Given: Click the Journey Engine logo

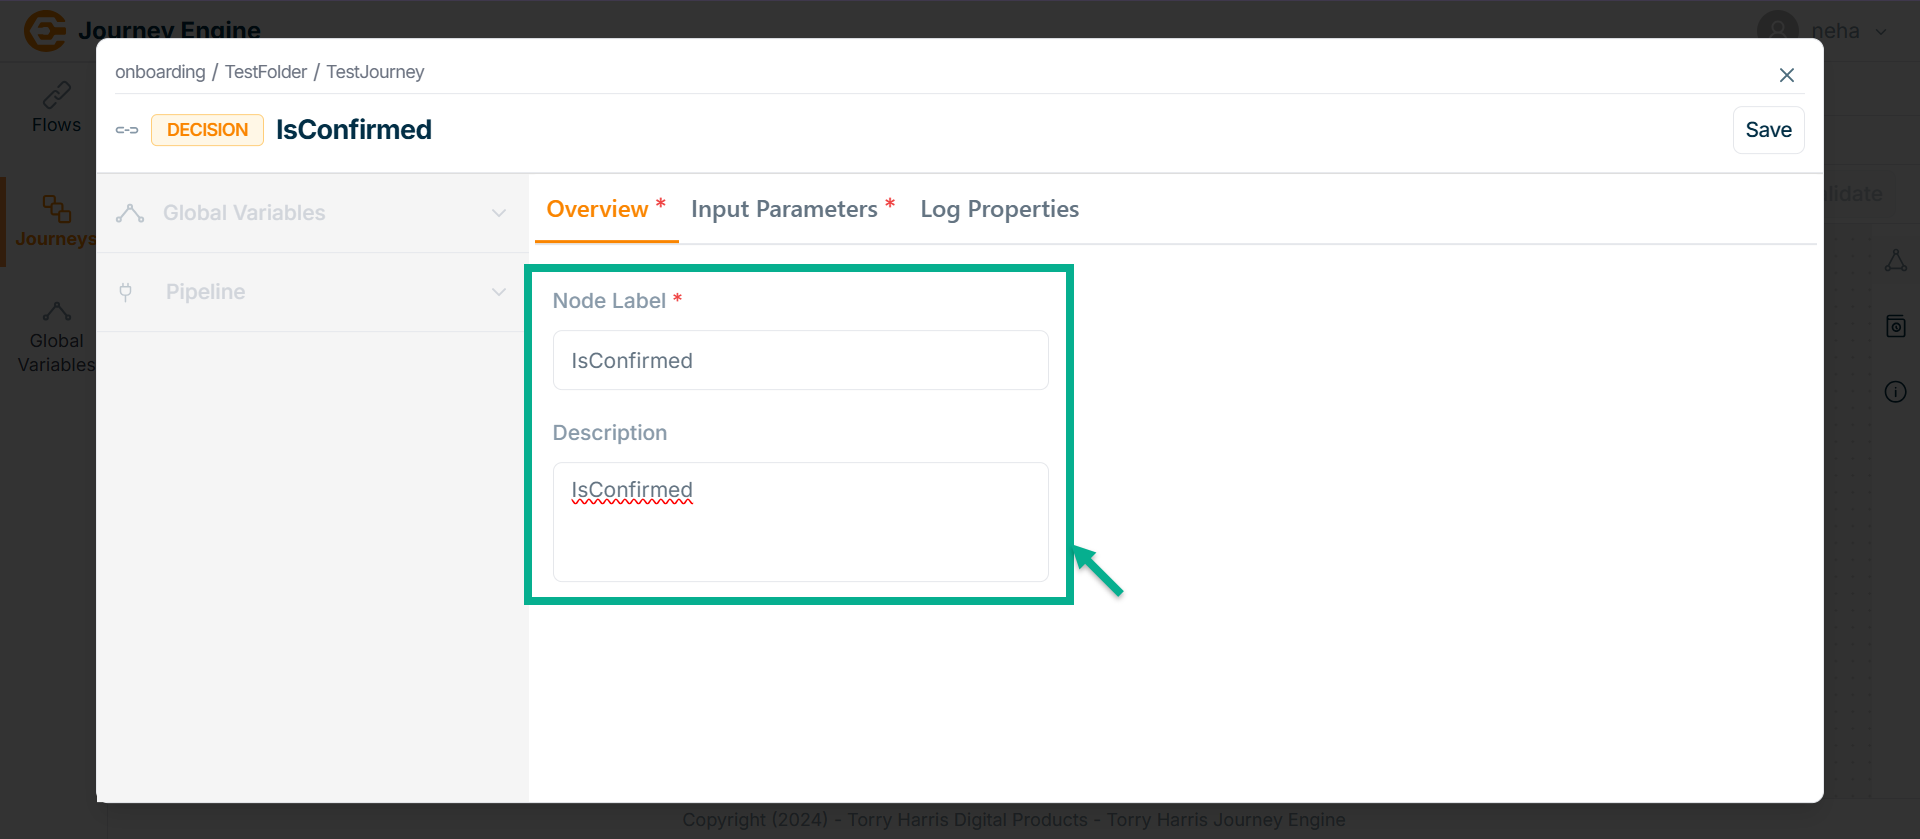Looking at the screenshot, I should click(45, 30).
